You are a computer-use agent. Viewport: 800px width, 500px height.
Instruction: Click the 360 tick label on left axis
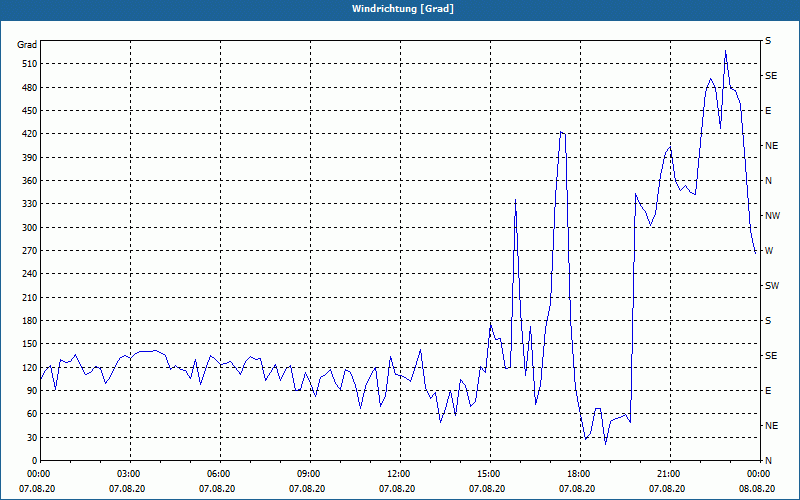tap(27, 181)
